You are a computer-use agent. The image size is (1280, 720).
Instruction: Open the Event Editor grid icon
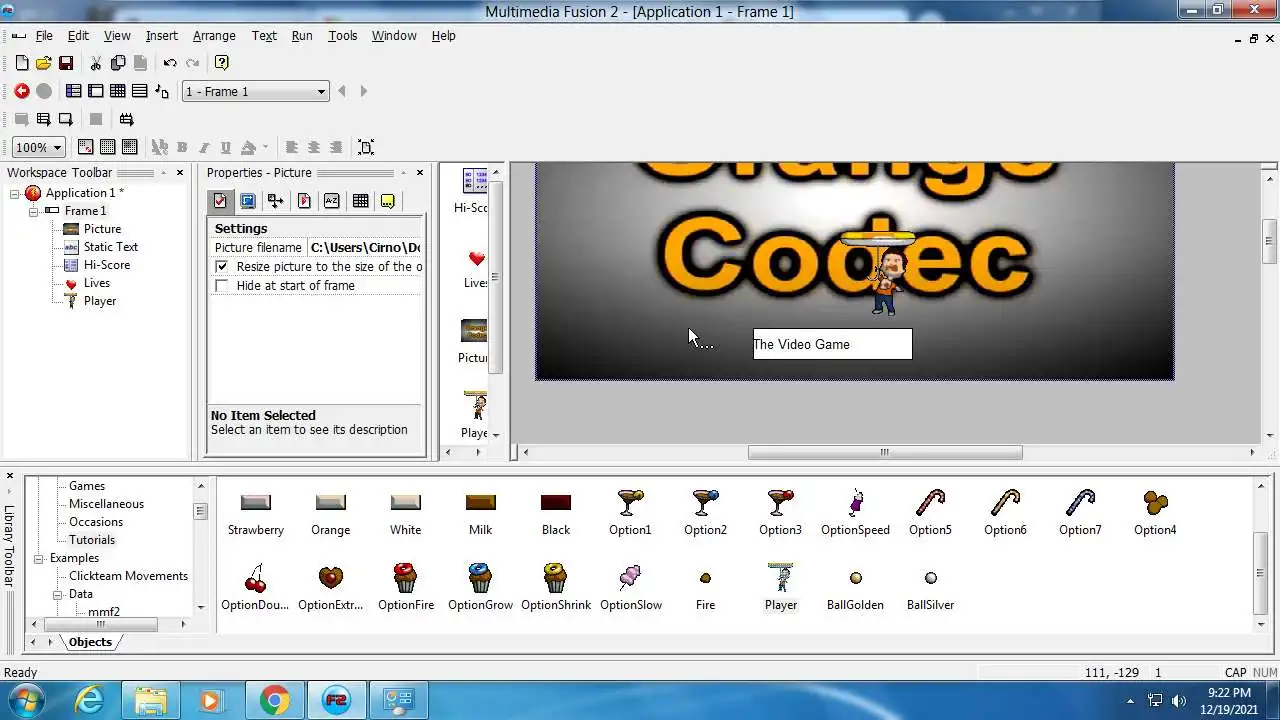coord(118,91)
